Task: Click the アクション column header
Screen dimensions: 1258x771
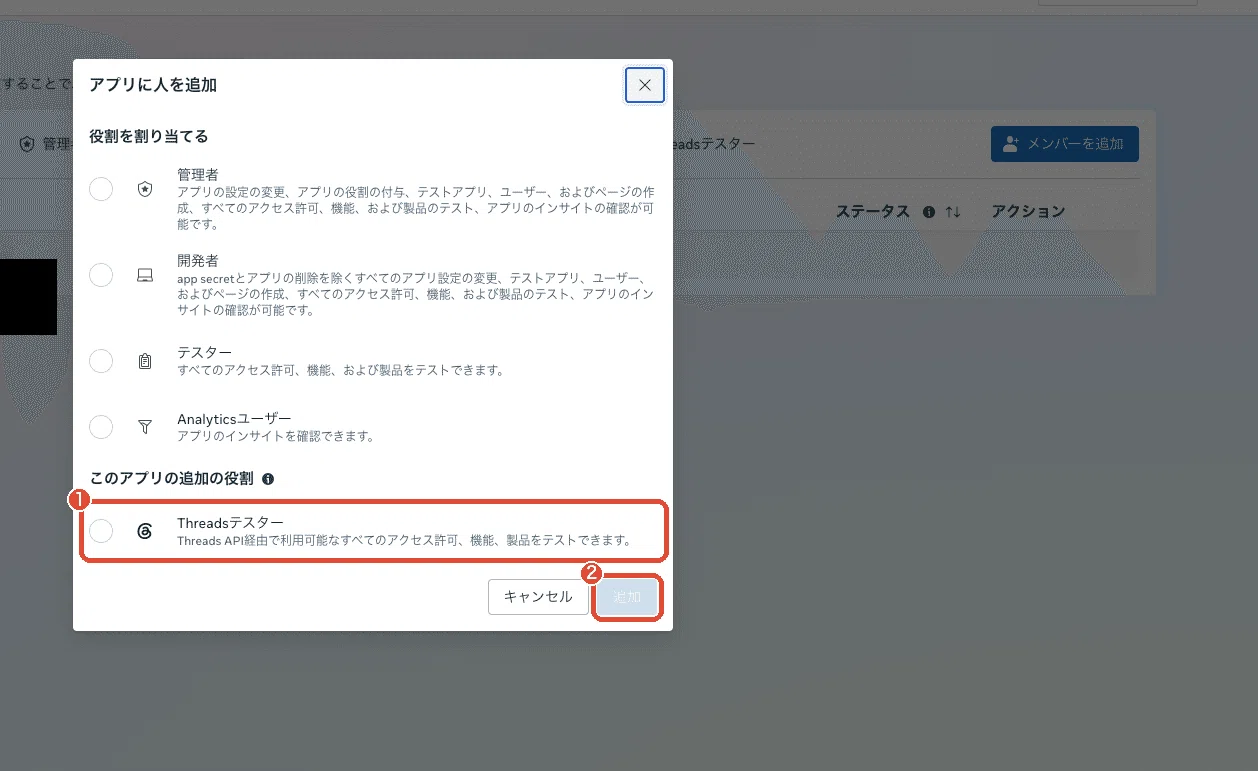Action: [1028, 212]
